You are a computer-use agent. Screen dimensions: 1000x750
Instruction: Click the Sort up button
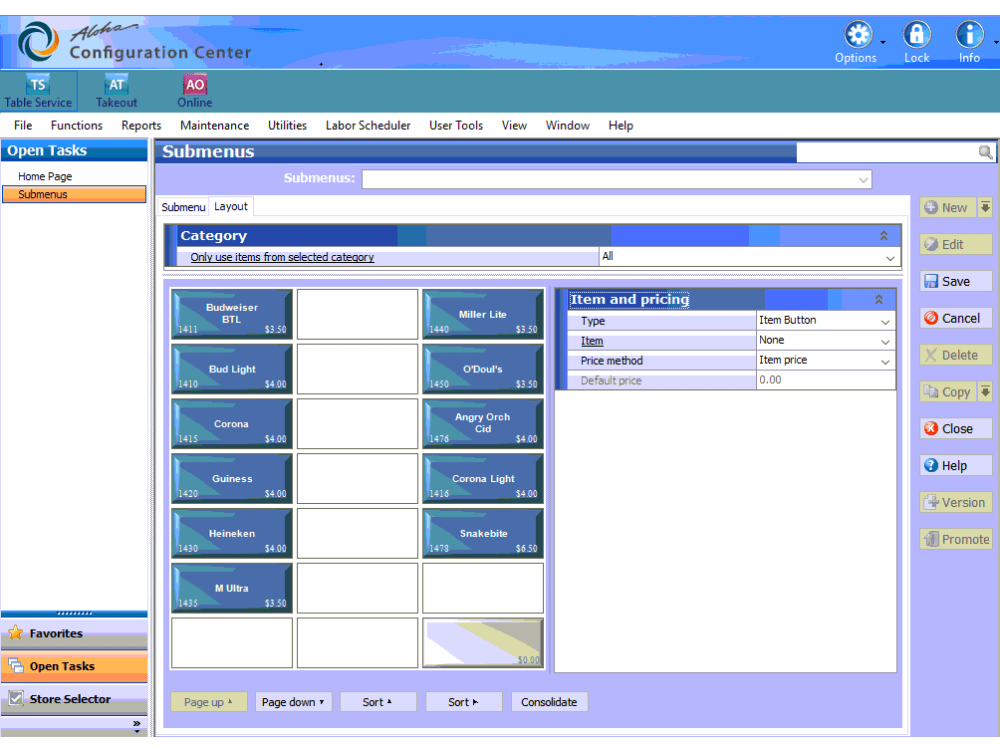point(378,702)
